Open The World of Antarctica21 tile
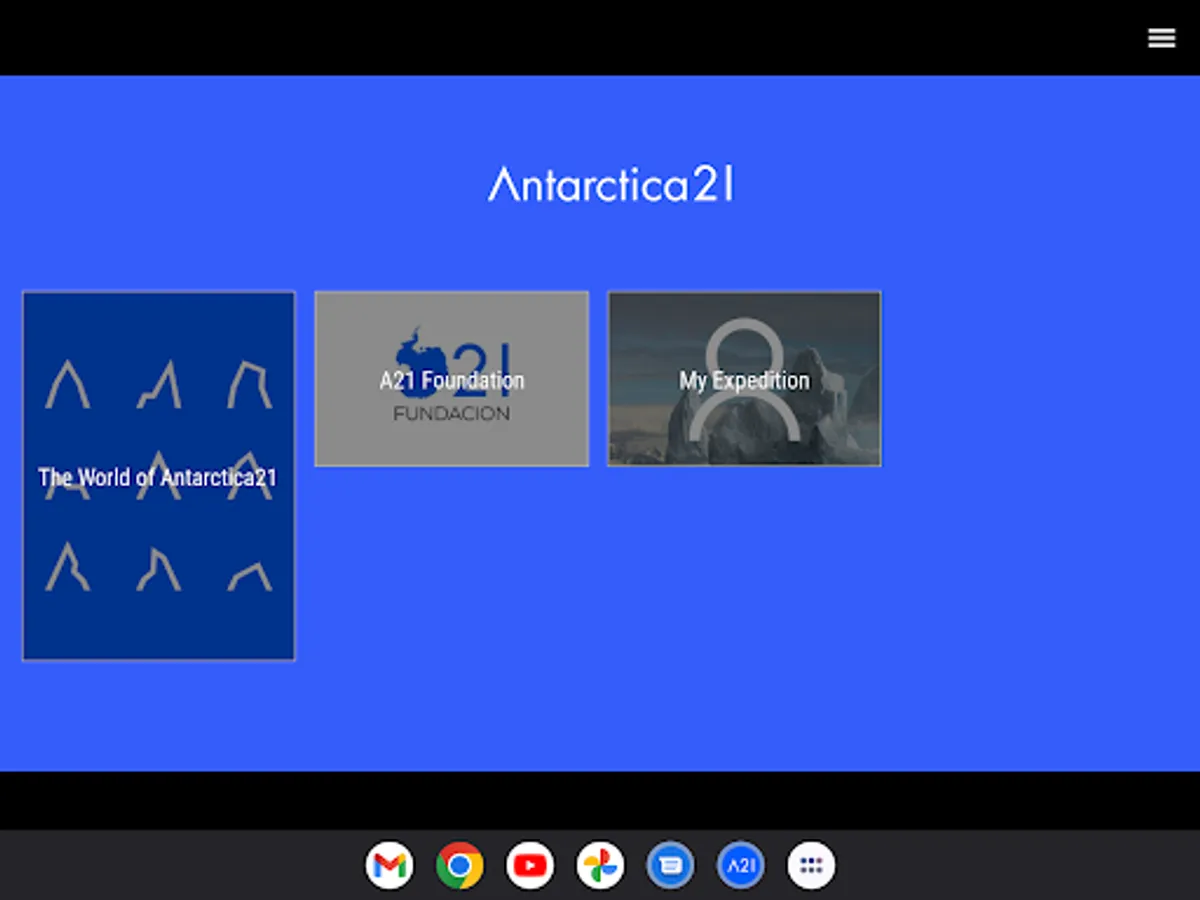Screen dimensions: 1200x900 click(x=159, y=476)
